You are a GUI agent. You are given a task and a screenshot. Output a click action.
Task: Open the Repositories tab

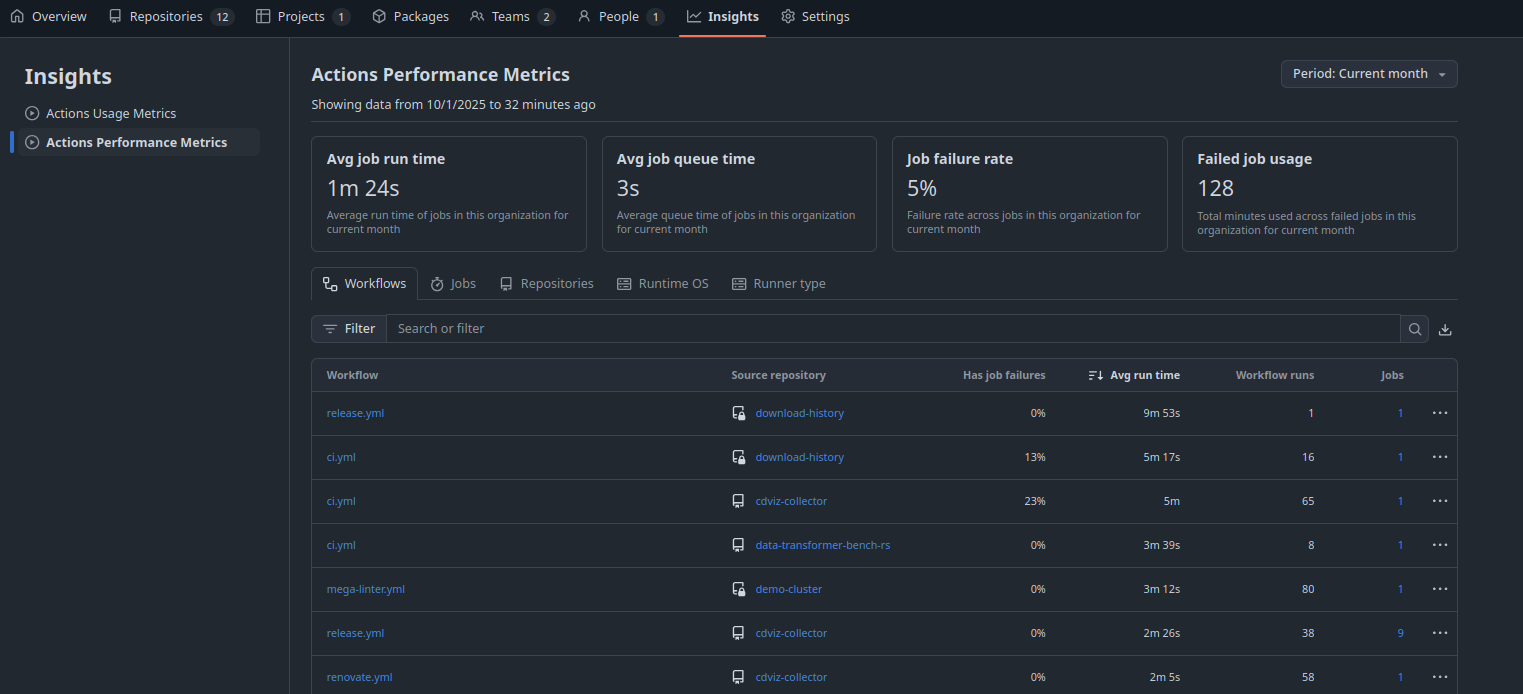pyautogui.click(x=171, y=17)
